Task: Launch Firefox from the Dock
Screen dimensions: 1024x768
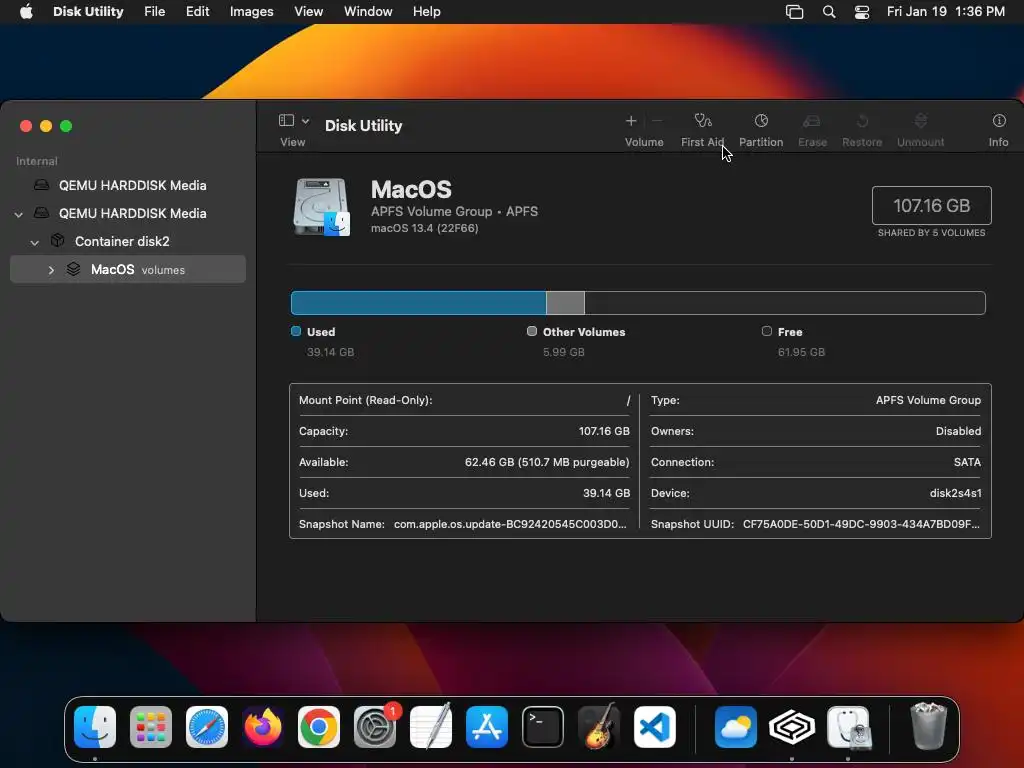Action: point(263,727)
